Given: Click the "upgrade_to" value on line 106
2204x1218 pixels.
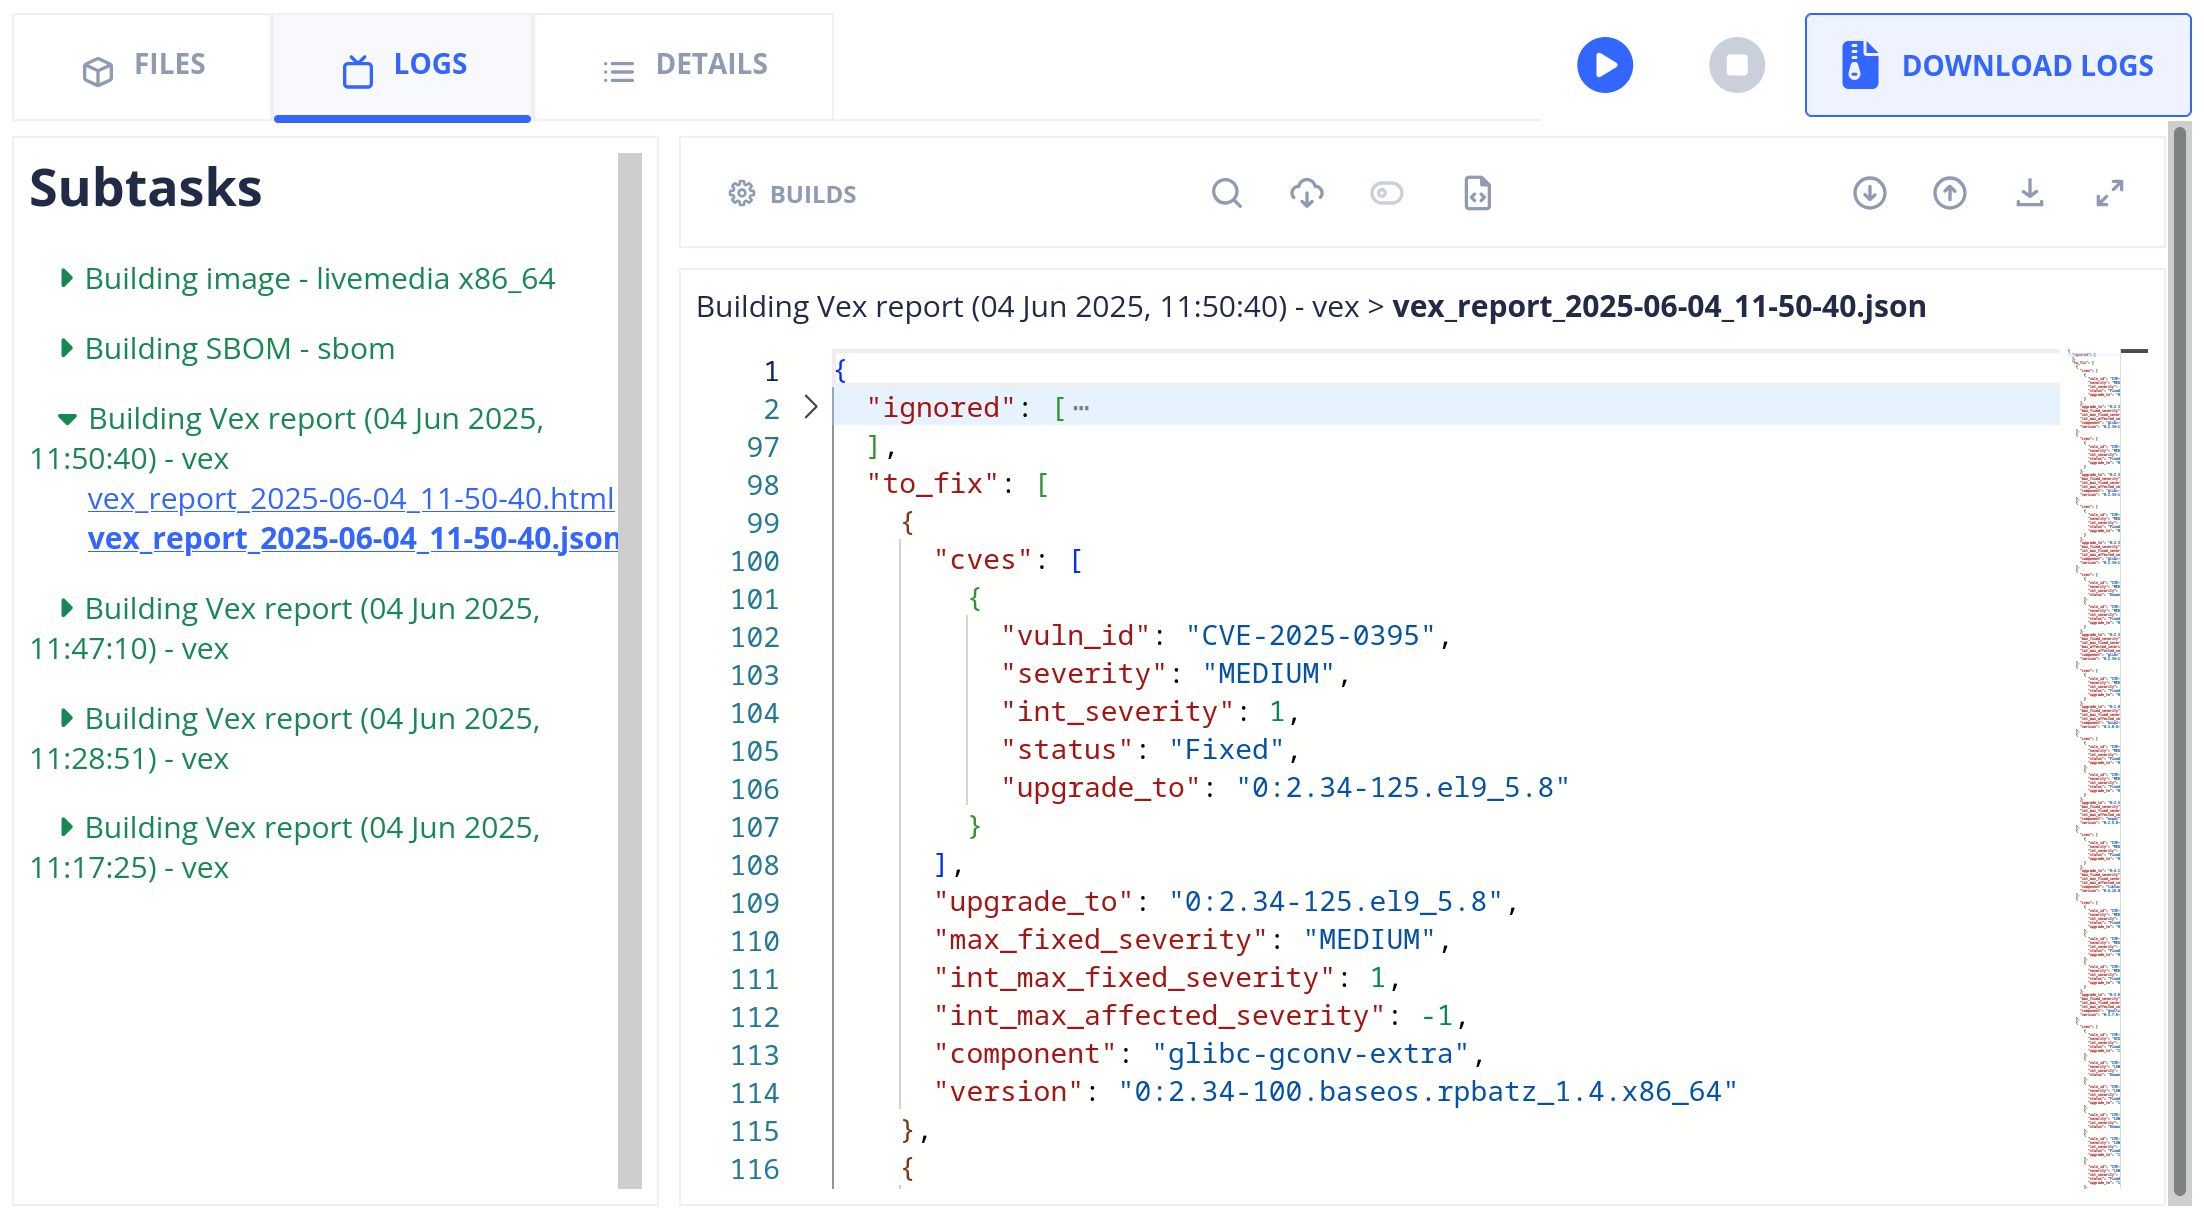Looking at the screenshot, I should click(x=1402, y=788).
